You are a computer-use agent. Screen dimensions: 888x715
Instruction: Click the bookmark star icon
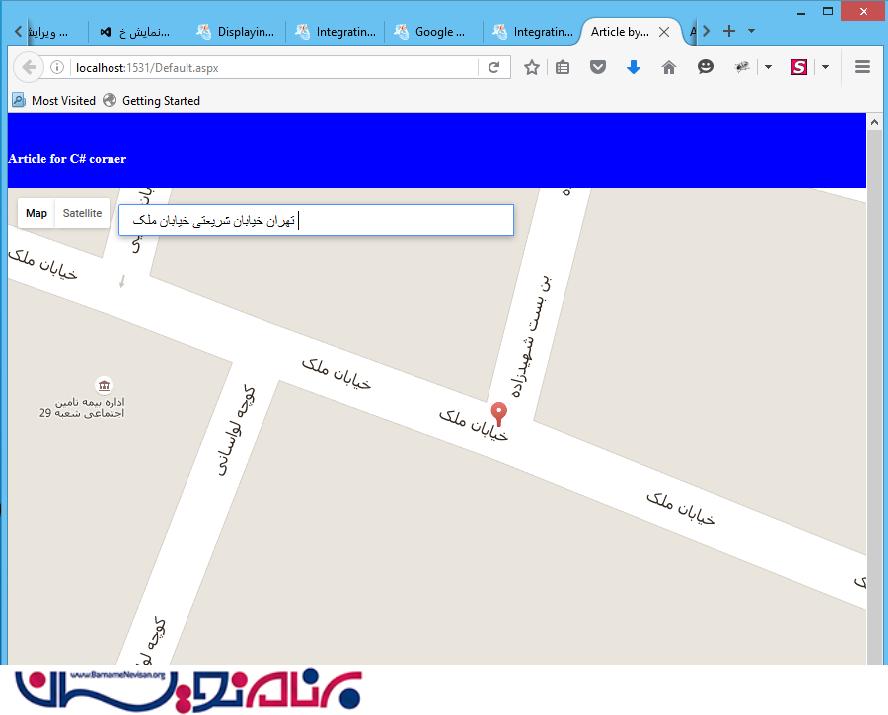532,67
